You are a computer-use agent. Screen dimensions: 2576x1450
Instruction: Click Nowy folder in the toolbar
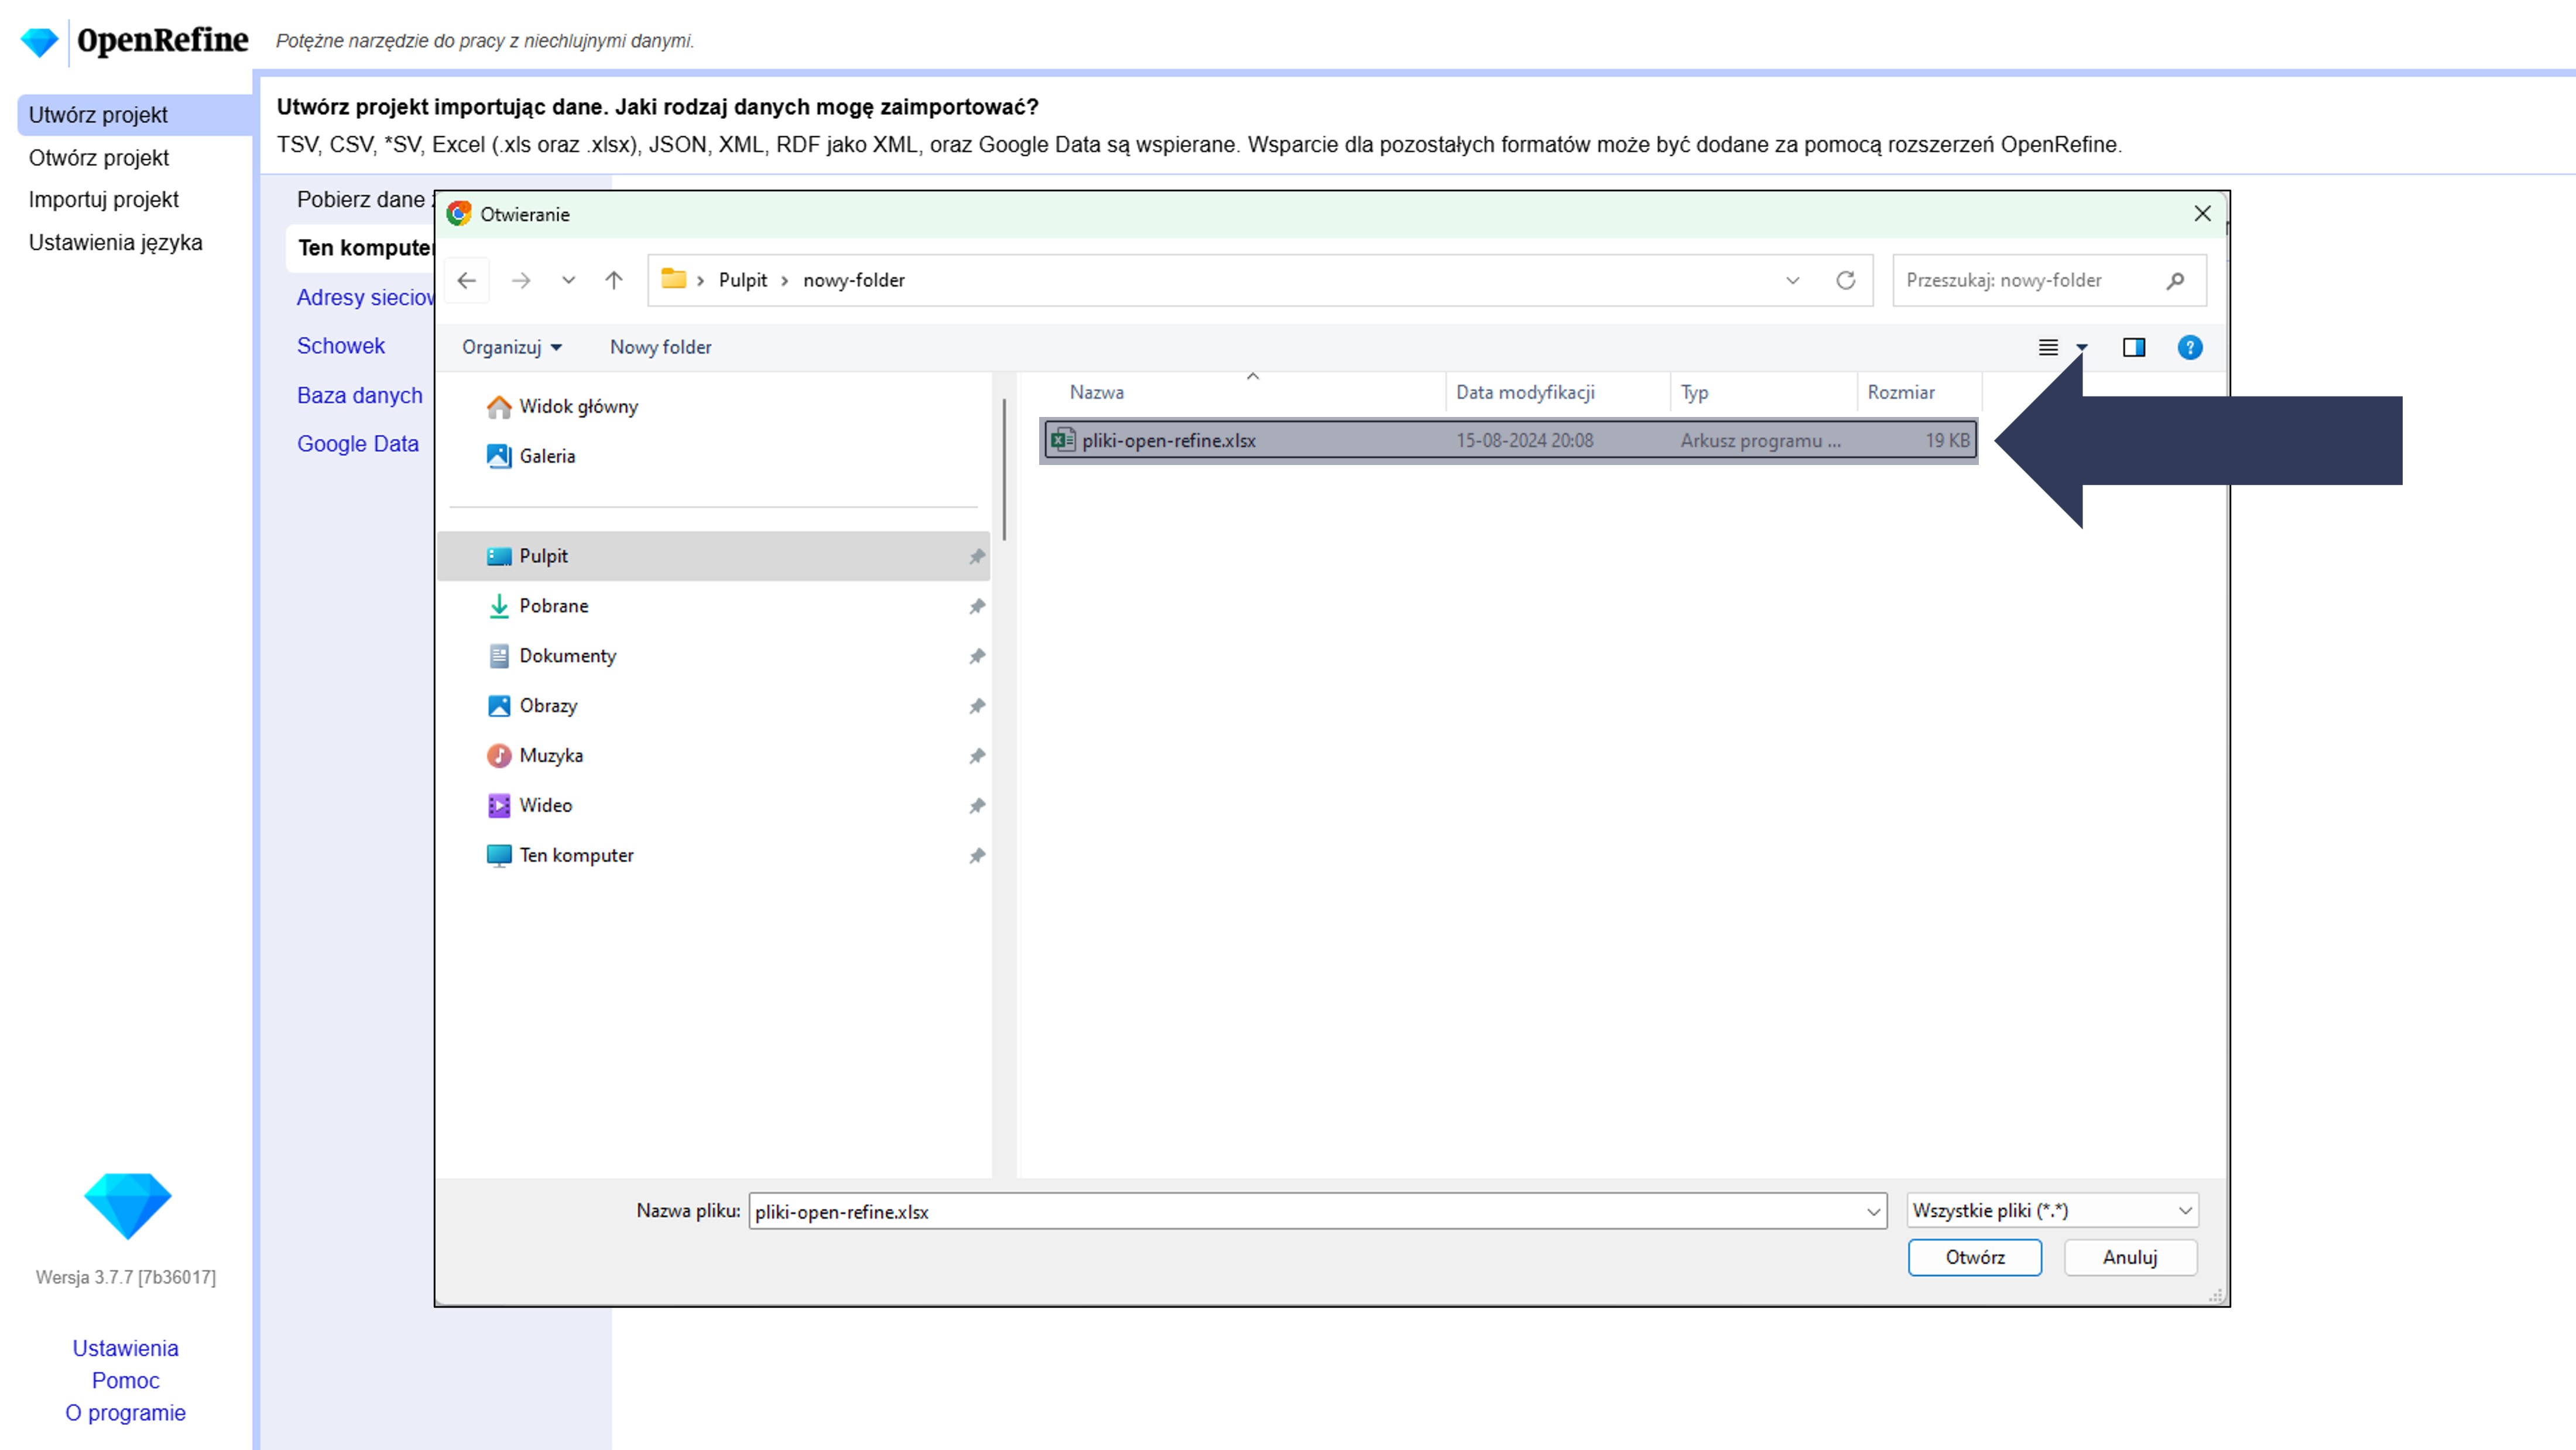tap(660, 347)
